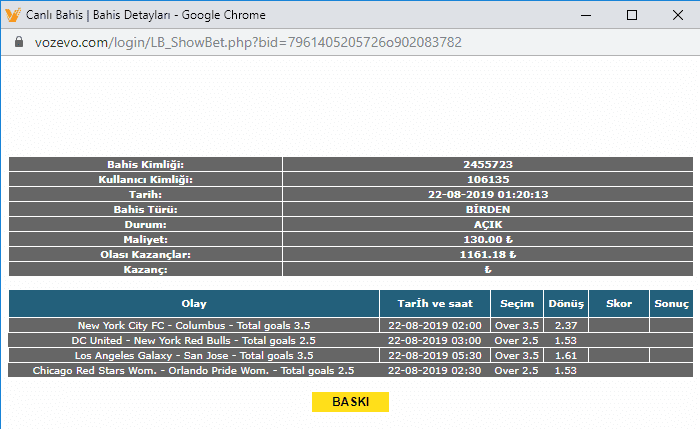
Task: Click the DC United - New York Red Bulls event
Action: pos(194,341)
